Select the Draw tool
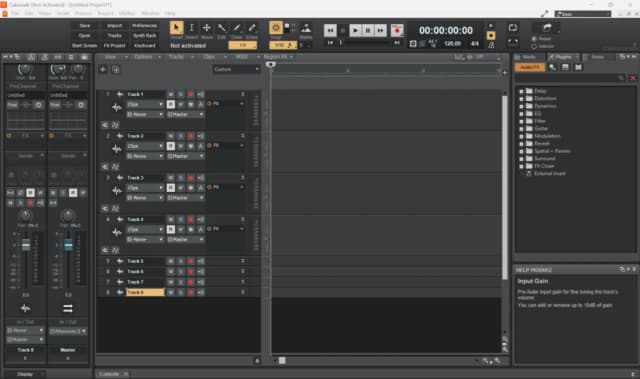 [x=237, y=28]
